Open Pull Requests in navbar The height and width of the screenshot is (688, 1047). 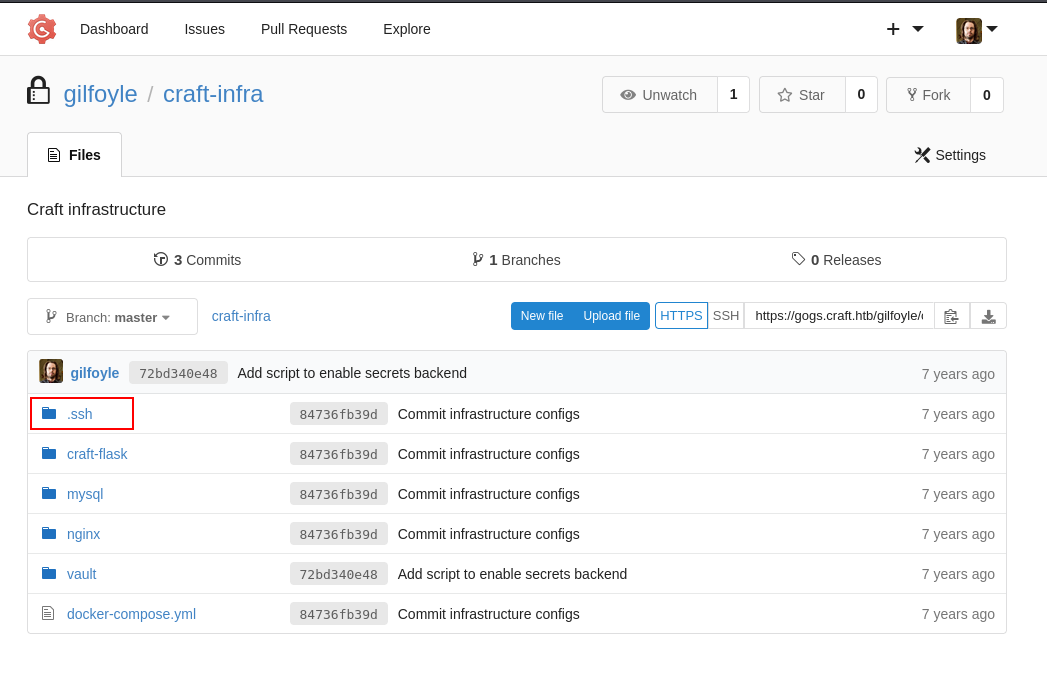coord(304,29)
